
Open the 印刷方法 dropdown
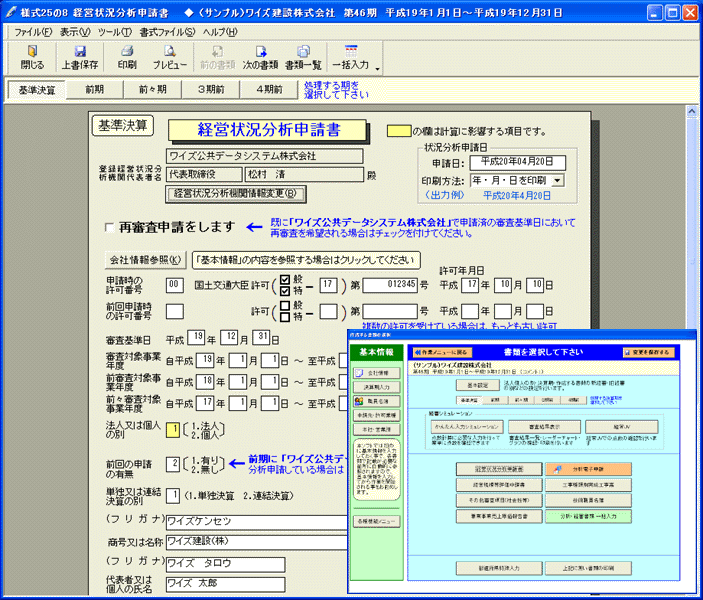coord(557,180)
